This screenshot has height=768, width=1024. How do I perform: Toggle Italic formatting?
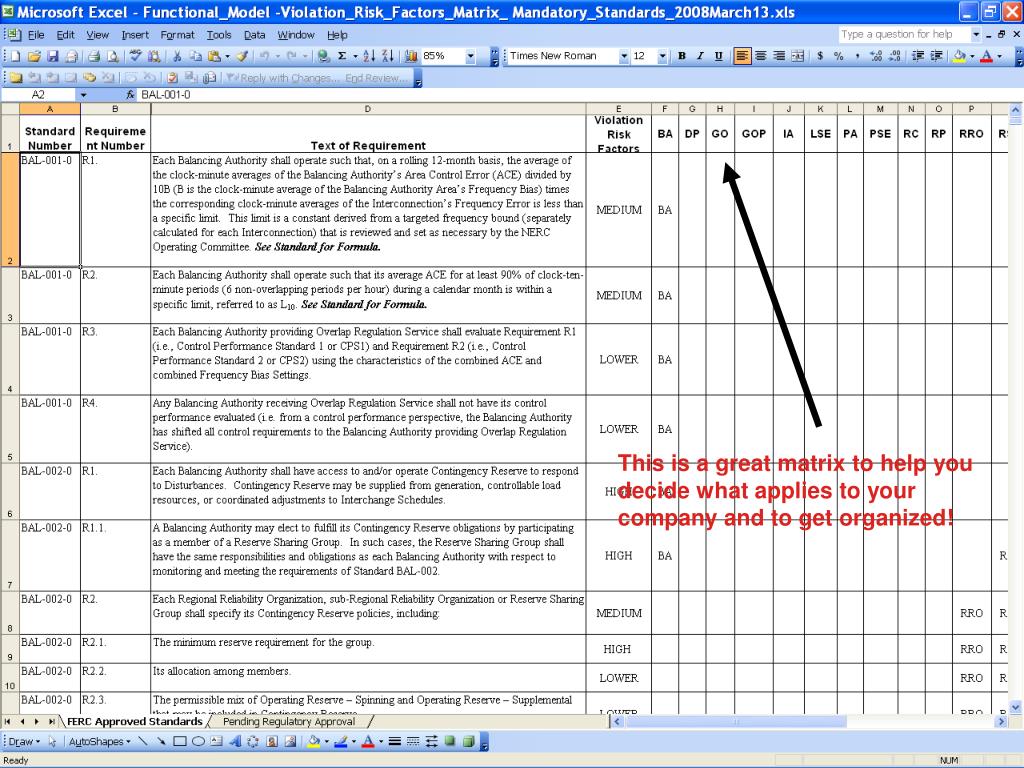[x=700, y=56]
